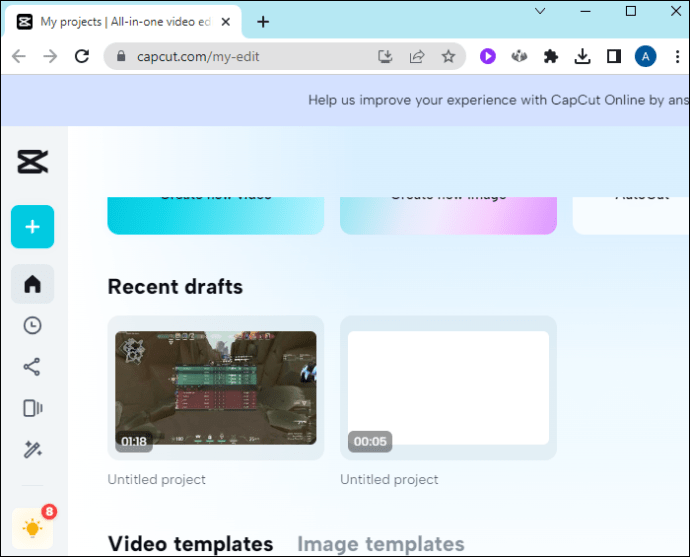Click the survey help banner text

coord(499,100)
